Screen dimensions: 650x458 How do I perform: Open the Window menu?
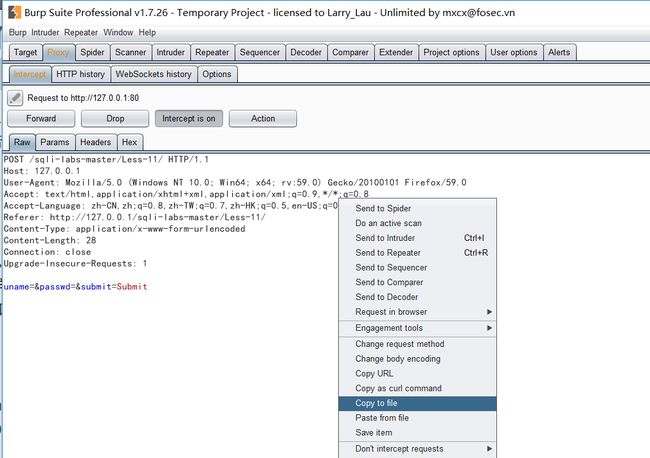pyautogui.click(x=118, y=32)
